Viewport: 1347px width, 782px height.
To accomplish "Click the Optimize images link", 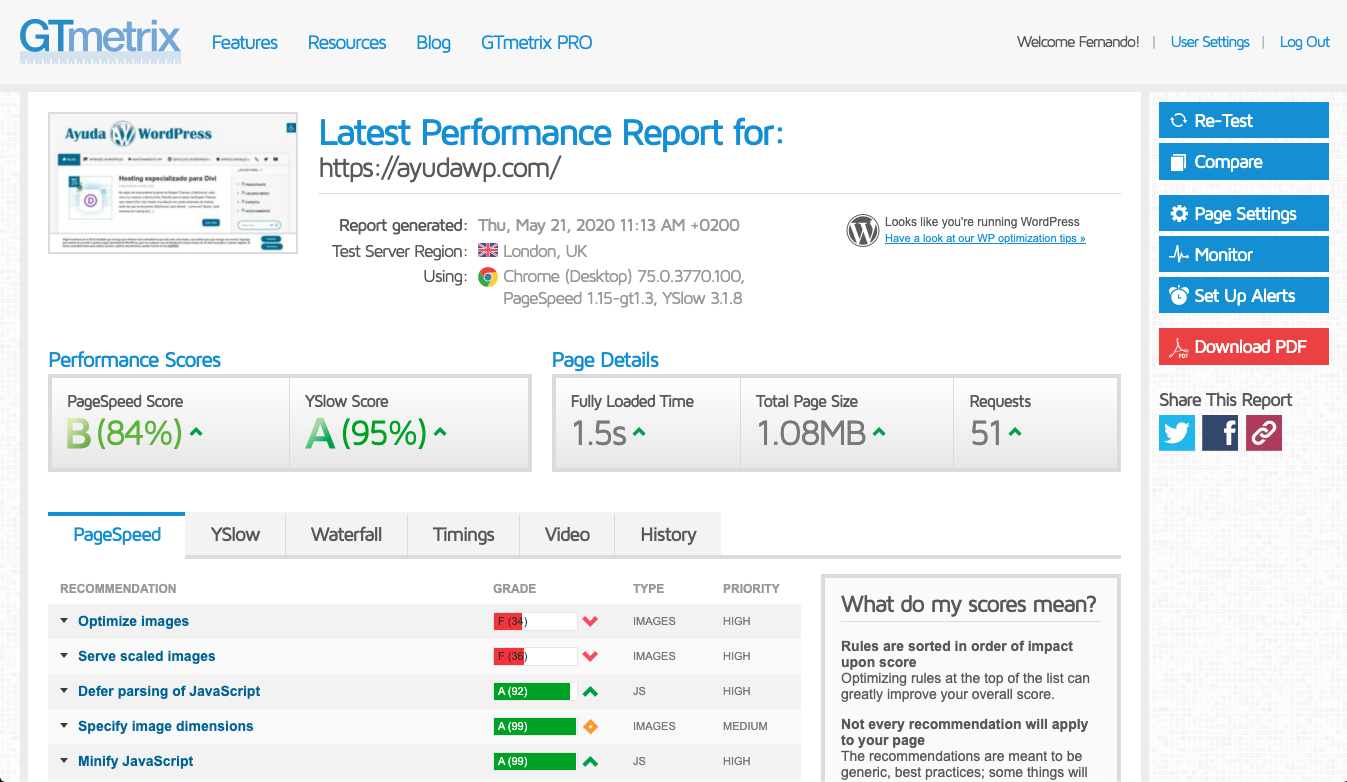I will [133, 621].
